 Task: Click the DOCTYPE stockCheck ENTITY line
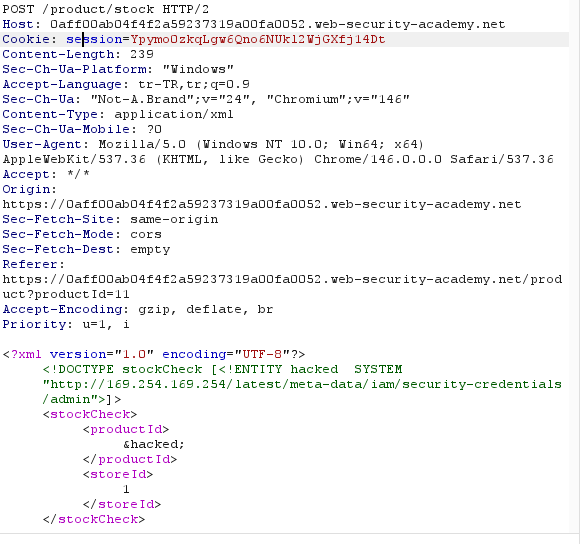click(x=222, y=369)
